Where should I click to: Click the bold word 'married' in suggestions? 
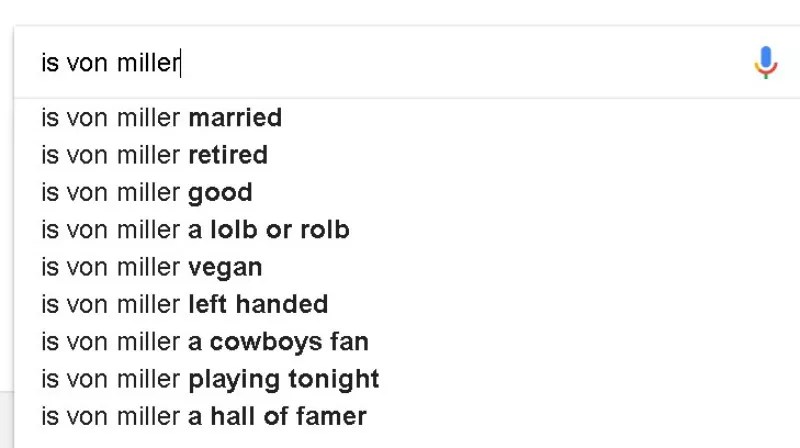(x=235, y=118)
